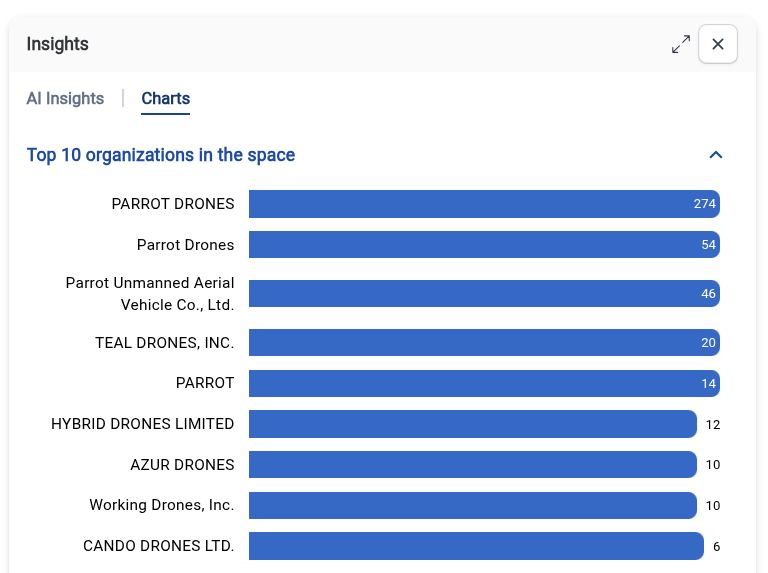Select the HYBRID DRONES LIMITED bar
Image resolution: width=768 pixels, height=573 pixels.
(x=473, y=424)
